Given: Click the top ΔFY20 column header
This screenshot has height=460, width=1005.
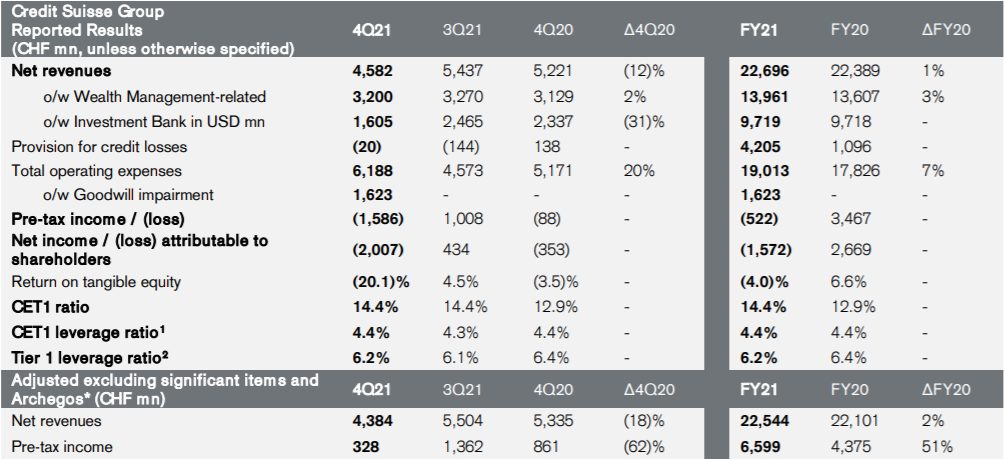Looking at the screenshot, I should (946, 29).
